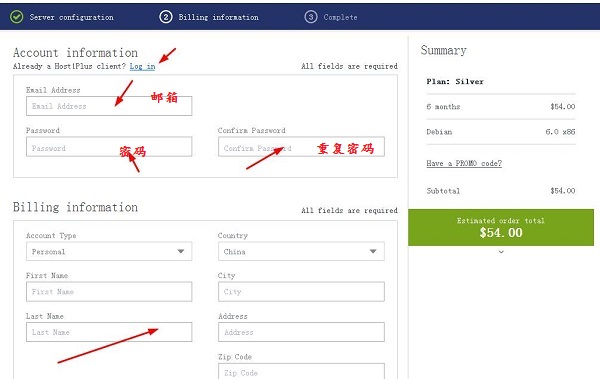The width and height of the screenshot is (600, 379).
Task: Click the Summary heading
Action: pyautogui.click(x=443, y=51)
